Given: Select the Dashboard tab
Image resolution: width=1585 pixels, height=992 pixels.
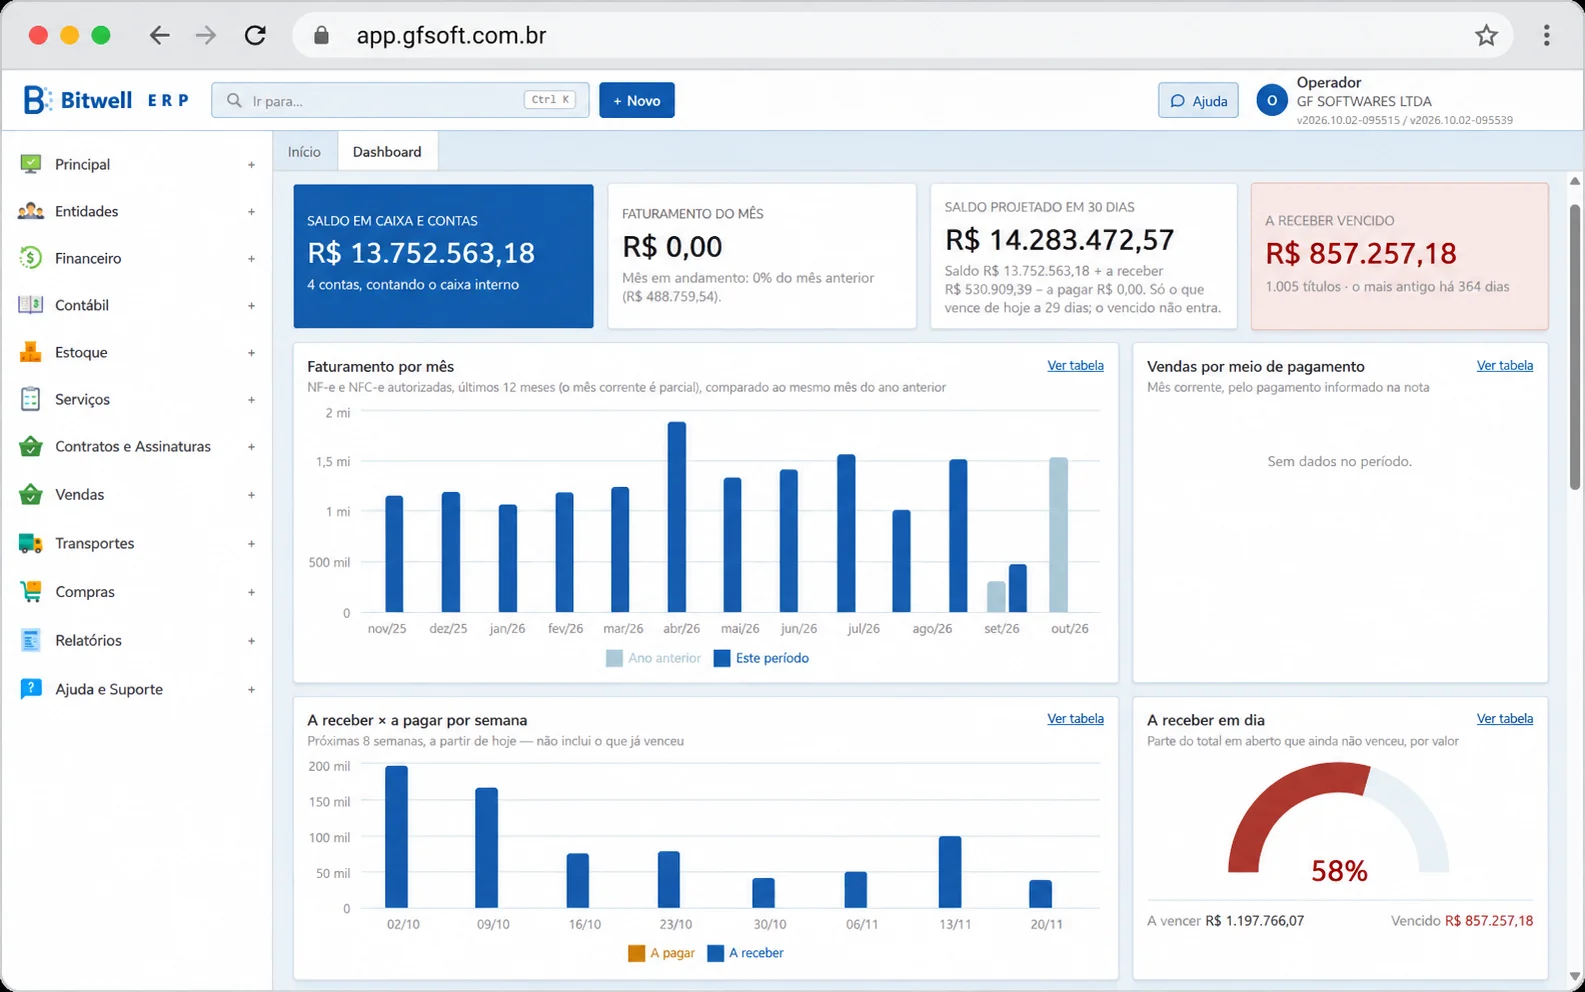Looking at the screenshot, I should [x=387, y=152].
